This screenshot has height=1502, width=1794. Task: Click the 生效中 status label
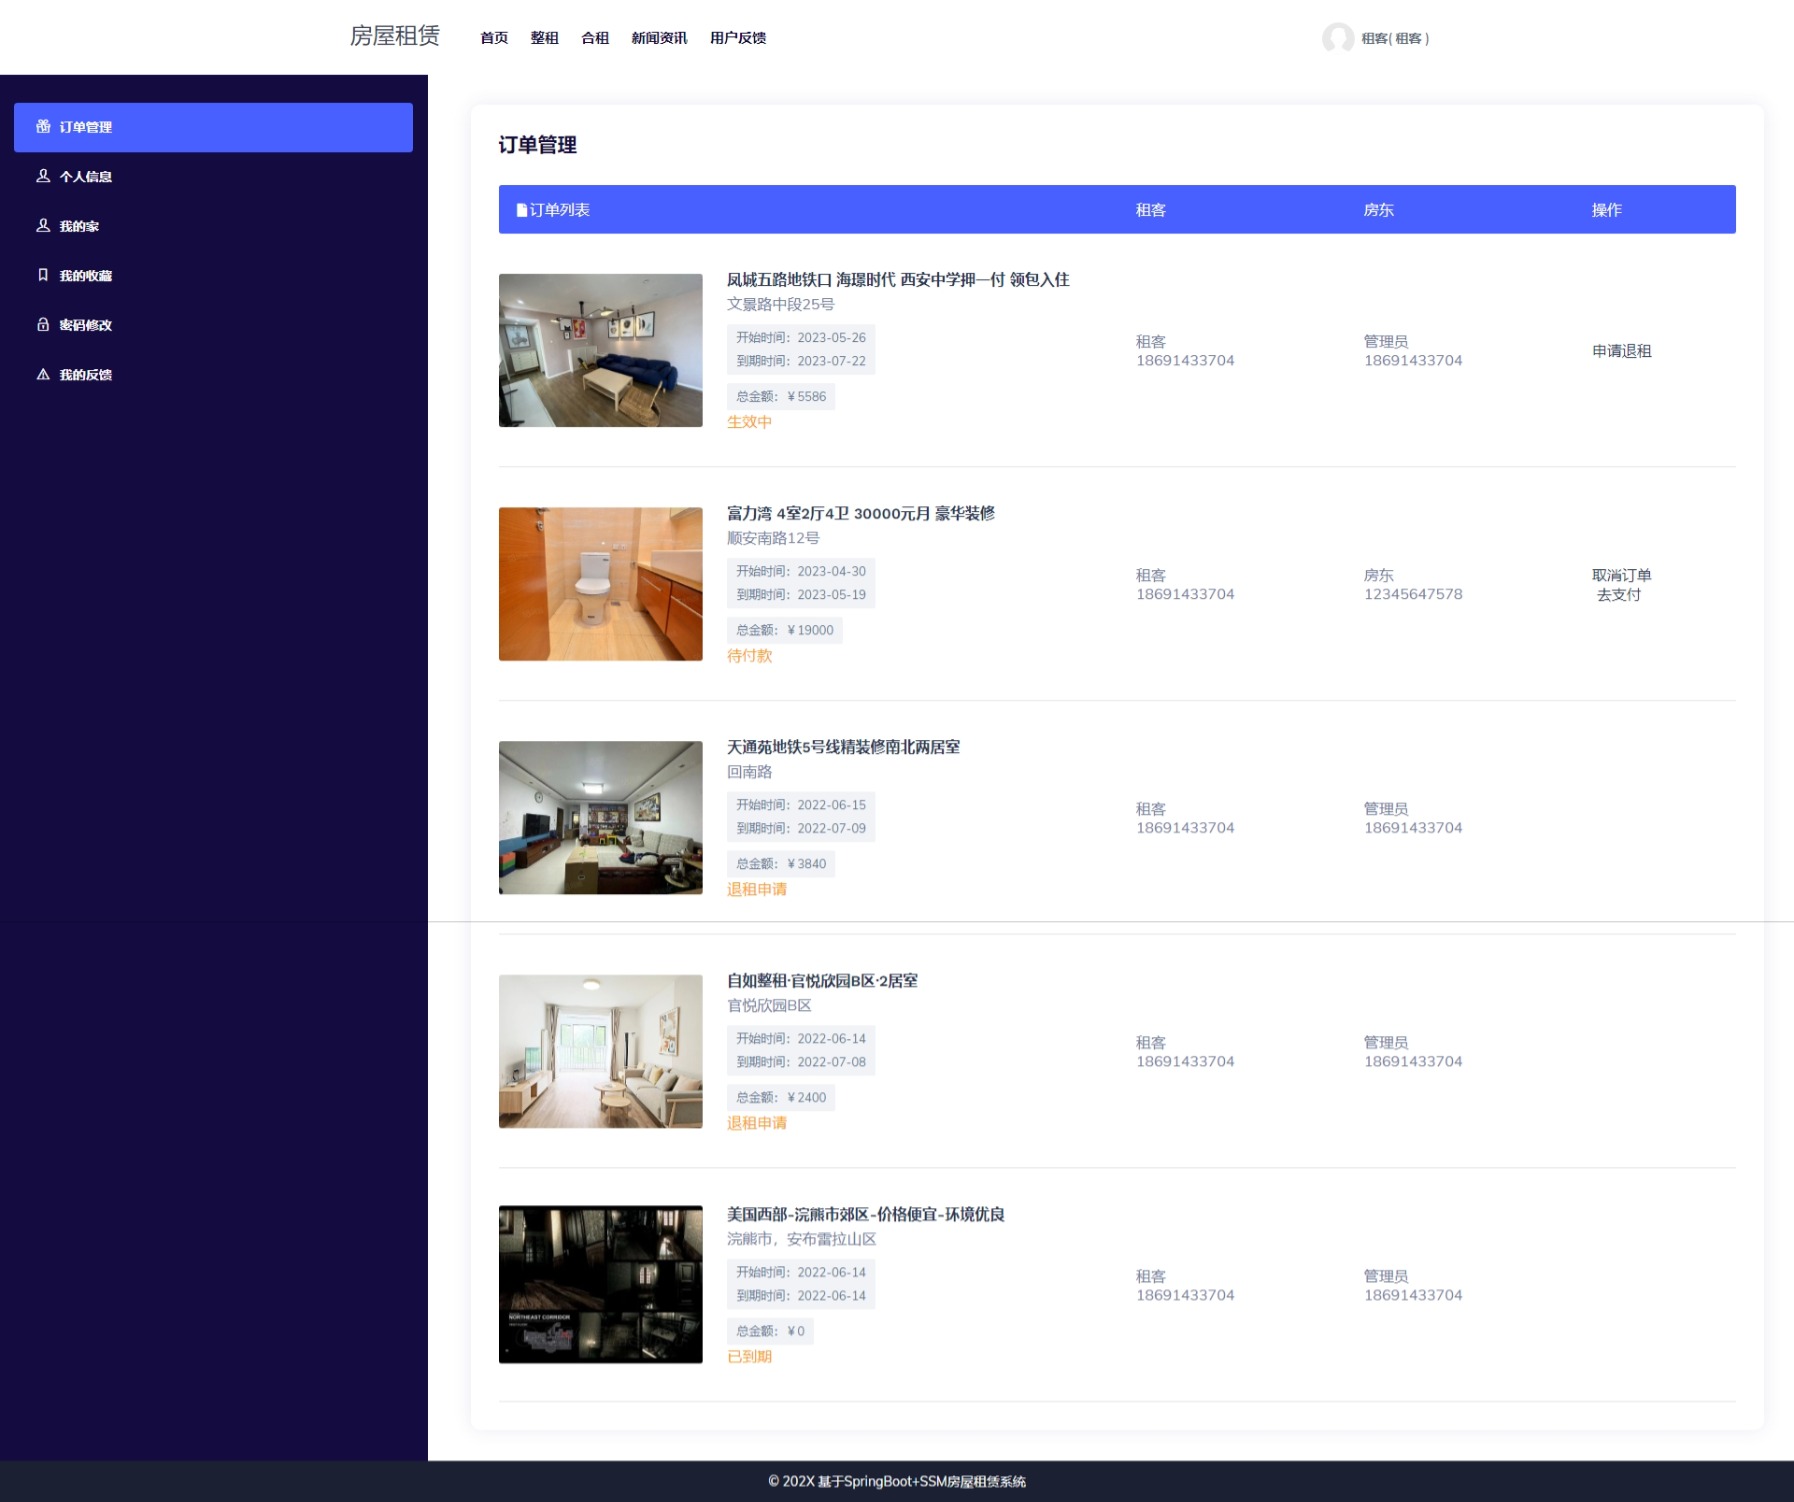coord(749,422)
